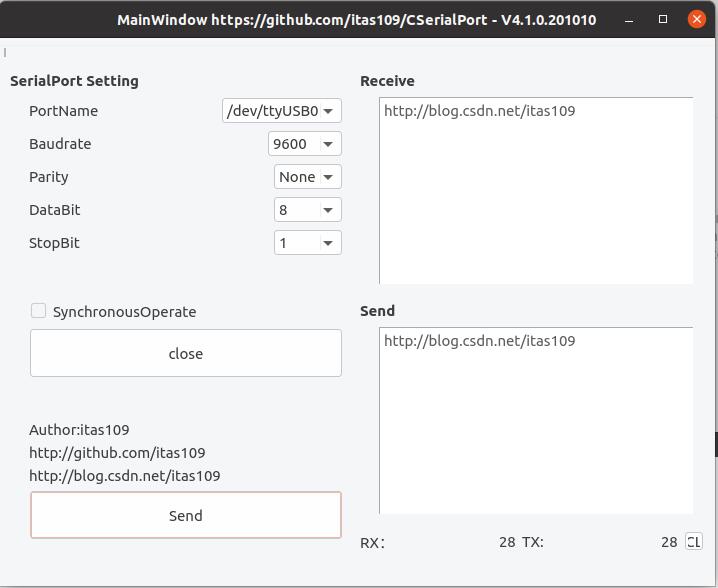Screen dimensions: 718x588
Task: Click the blog.csdn.net link under Author
Action: coord(124,476)
